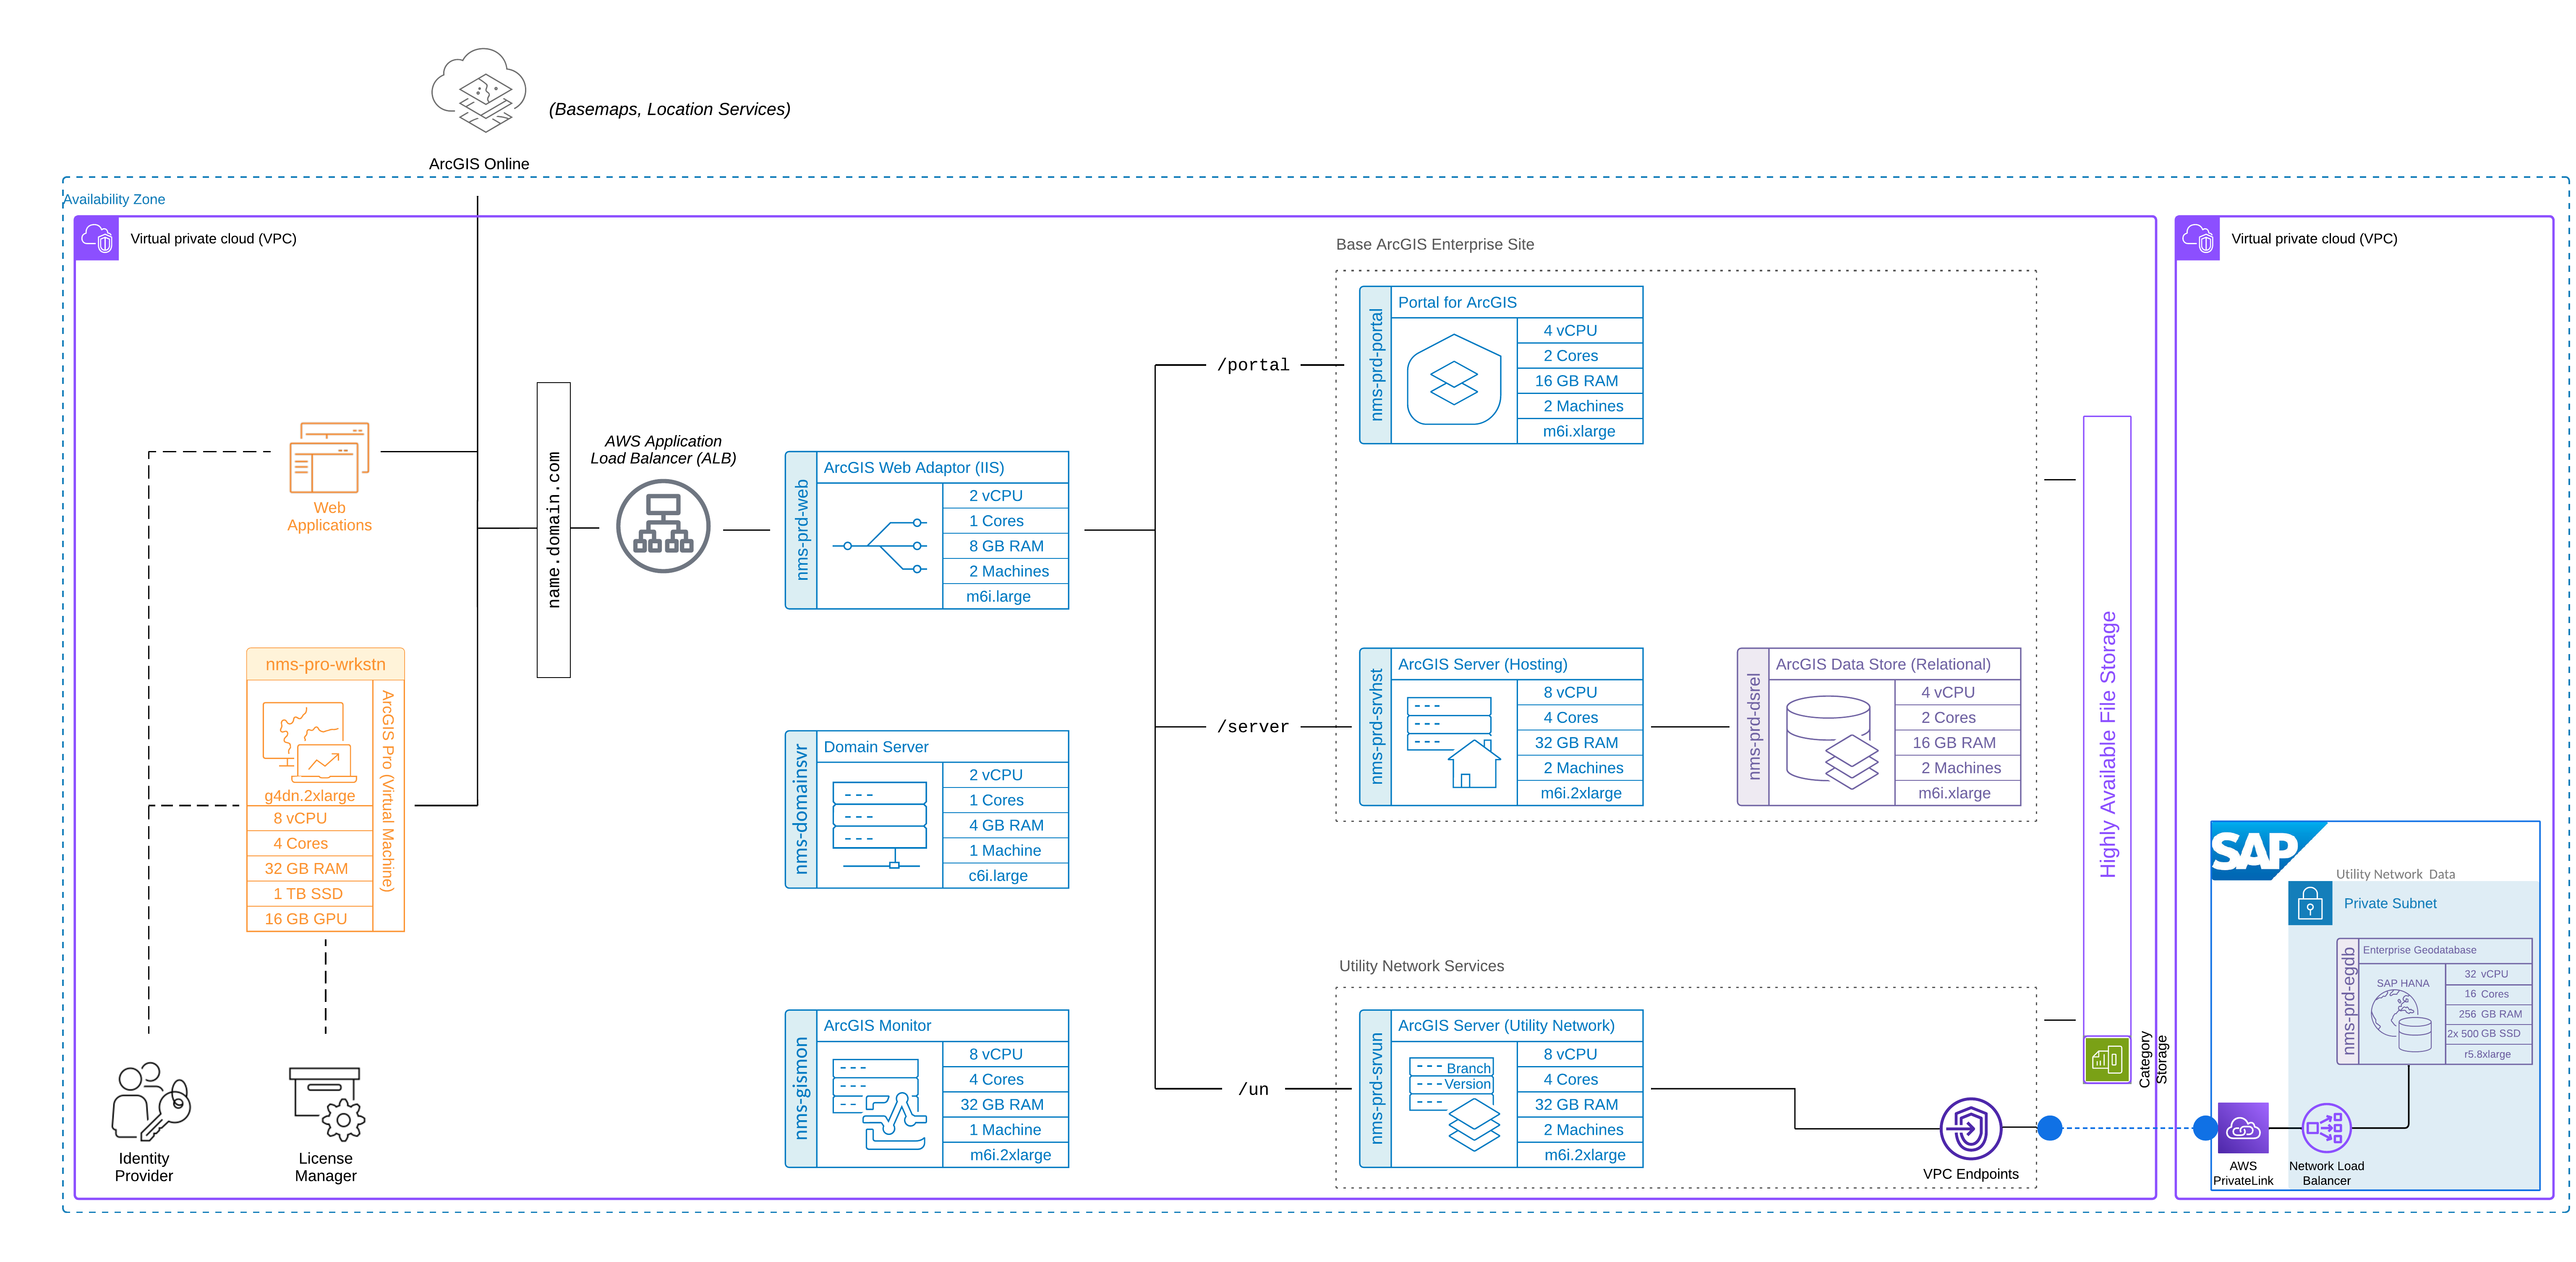Click the ArcGIS Server (Utility Network) title
2576x1262 pixels.
[x=1506, y=1025]
